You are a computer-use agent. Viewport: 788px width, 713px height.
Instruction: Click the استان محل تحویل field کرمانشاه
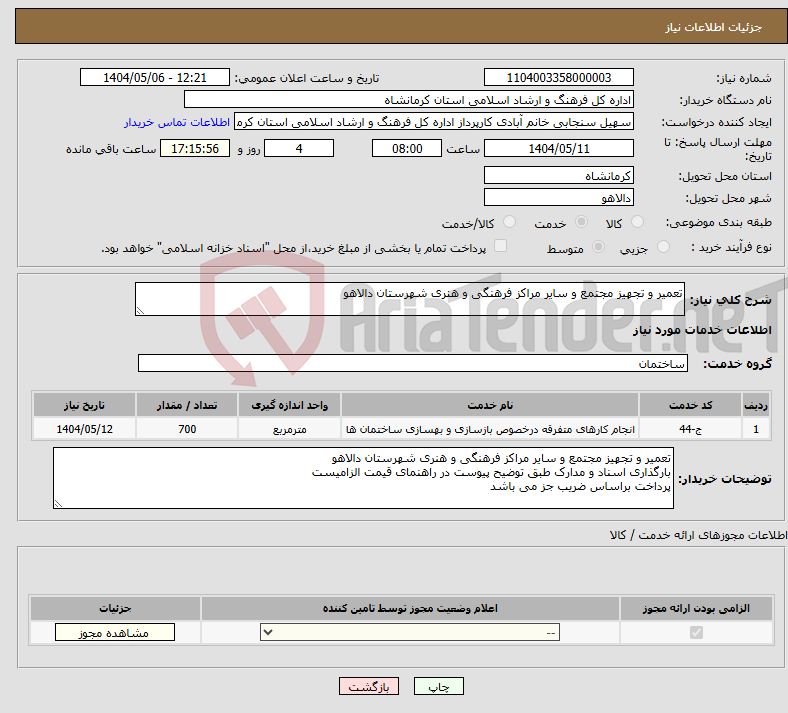tap(558, 175)
